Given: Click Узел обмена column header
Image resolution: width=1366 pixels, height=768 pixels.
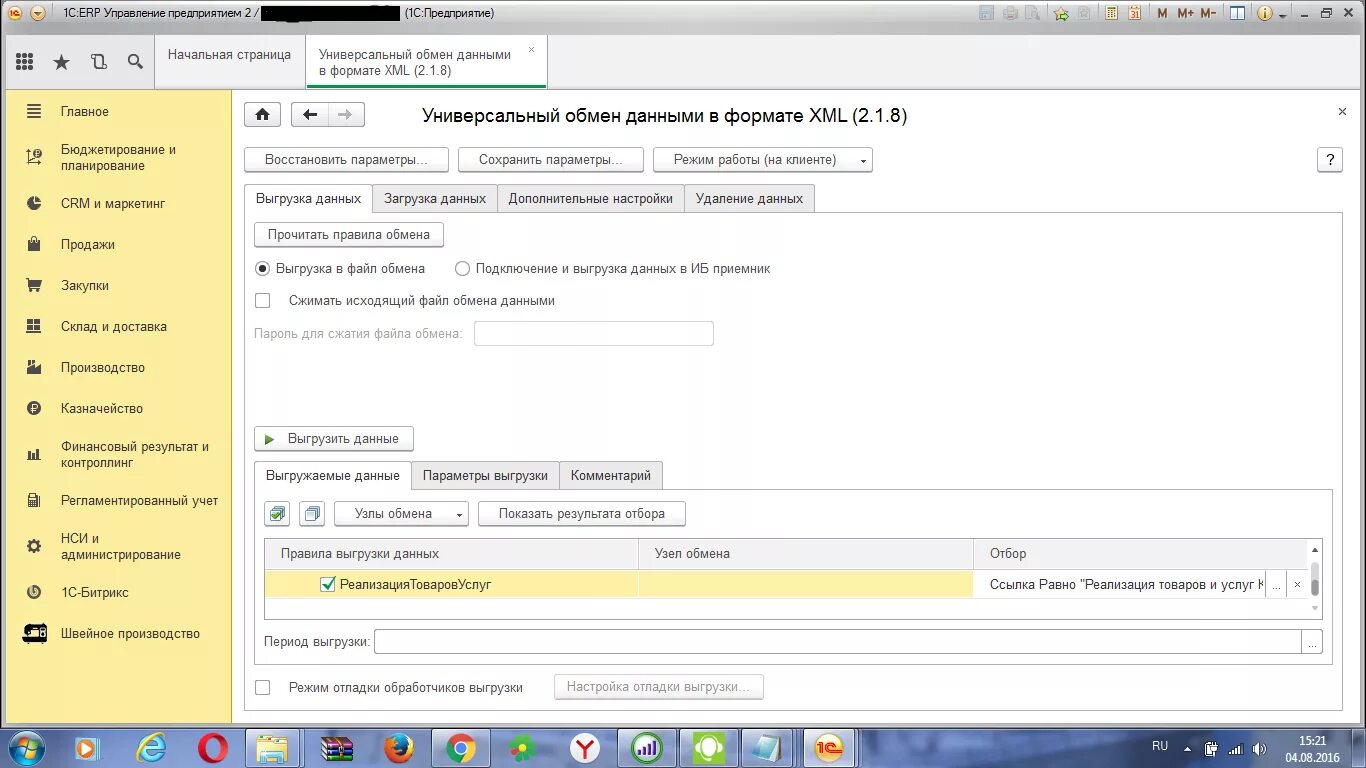Looking at the screenshot, I should pos(806,553).
